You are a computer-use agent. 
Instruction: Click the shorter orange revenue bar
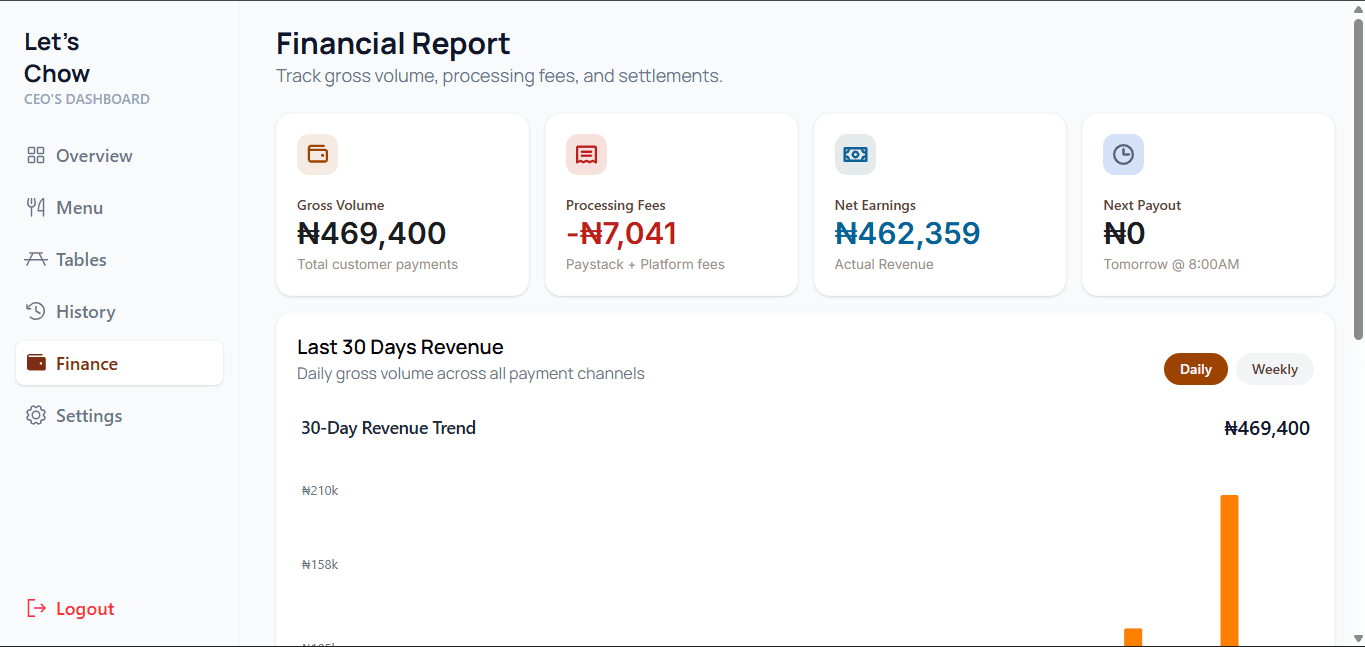pyautogui.click(x=1133, y=637)
